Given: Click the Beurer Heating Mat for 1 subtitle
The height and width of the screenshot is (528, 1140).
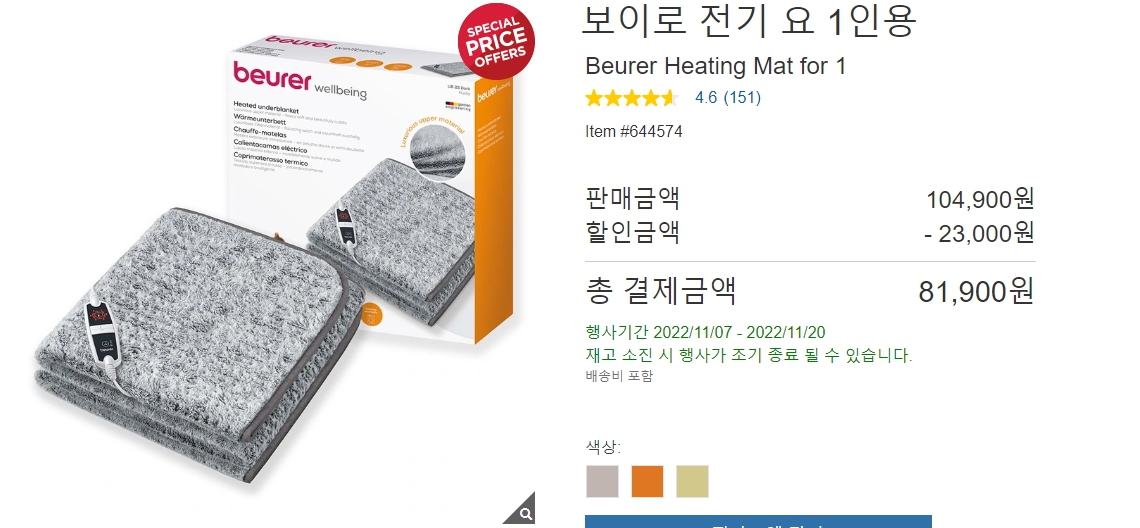Looking at the screenshot, I should pyautogui.click(x=715, y=66).
